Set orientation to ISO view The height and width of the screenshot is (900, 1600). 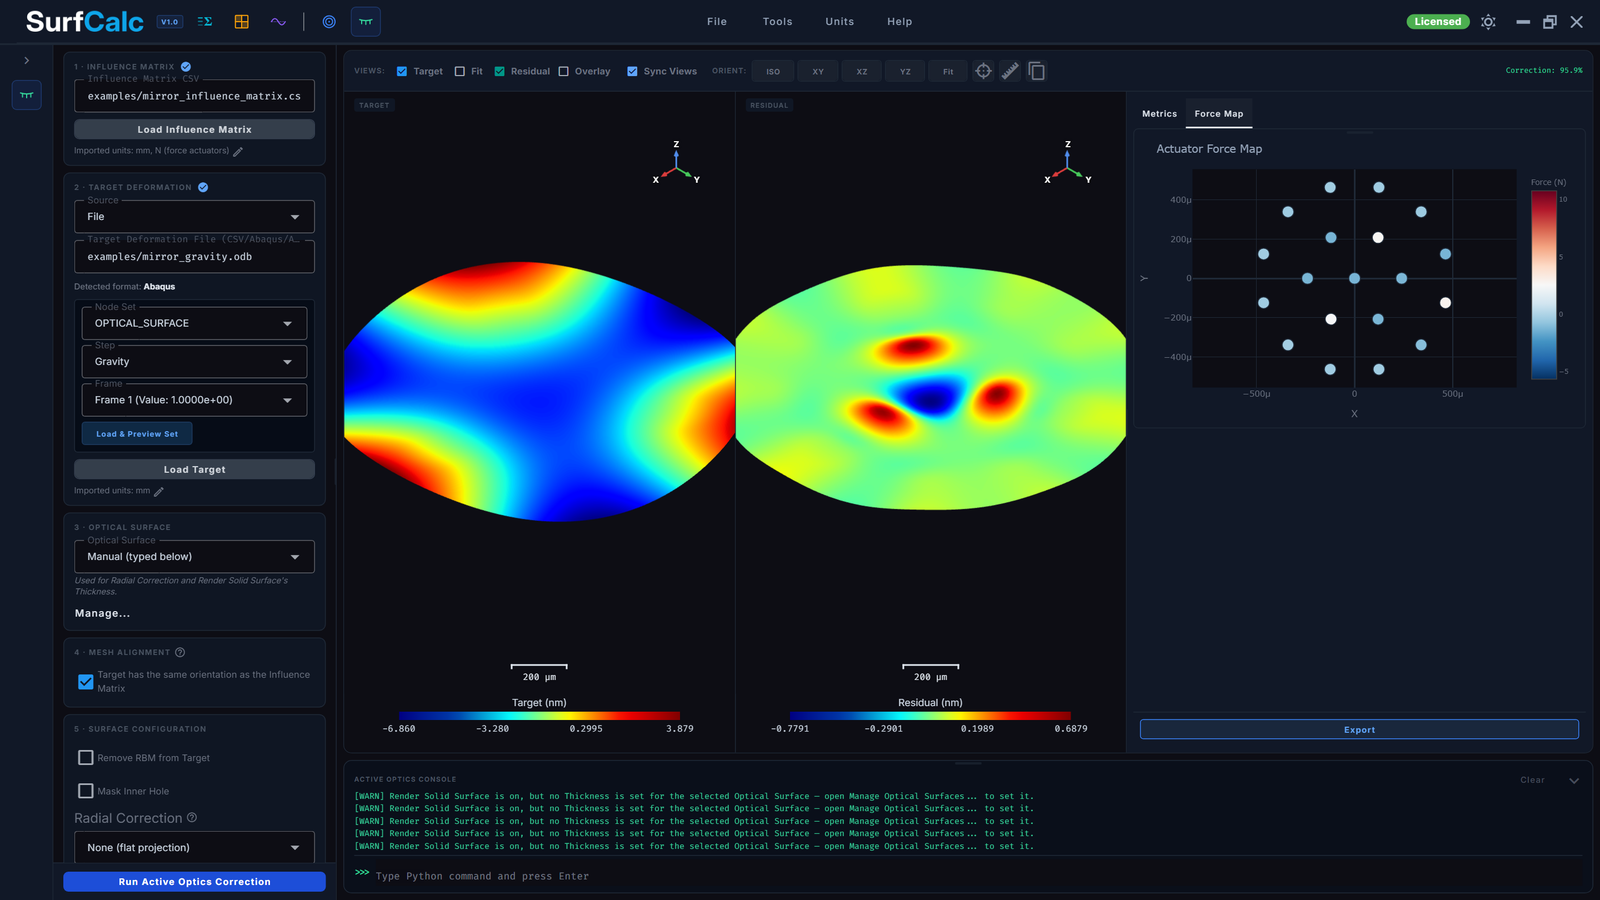[773, 71]
